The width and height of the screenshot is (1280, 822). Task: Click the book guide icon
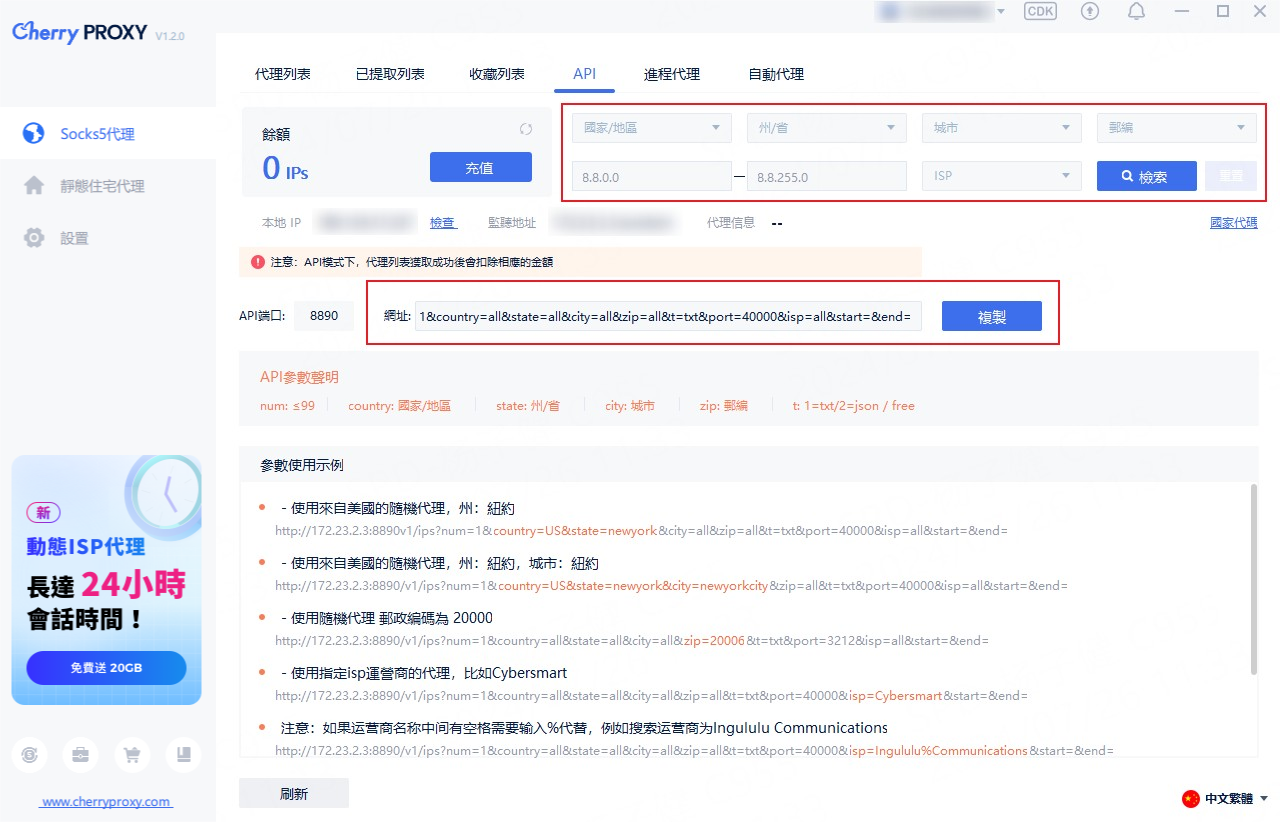pyautogui.click(x=183, y=755)
